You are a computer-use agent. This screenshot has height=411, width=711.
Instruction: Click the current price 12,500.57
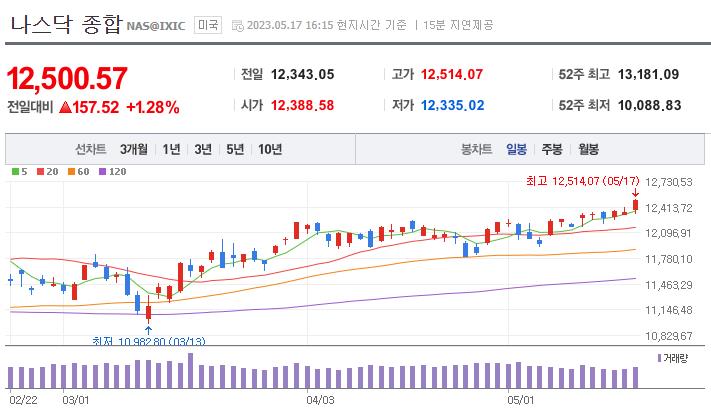tap(67, 78)
